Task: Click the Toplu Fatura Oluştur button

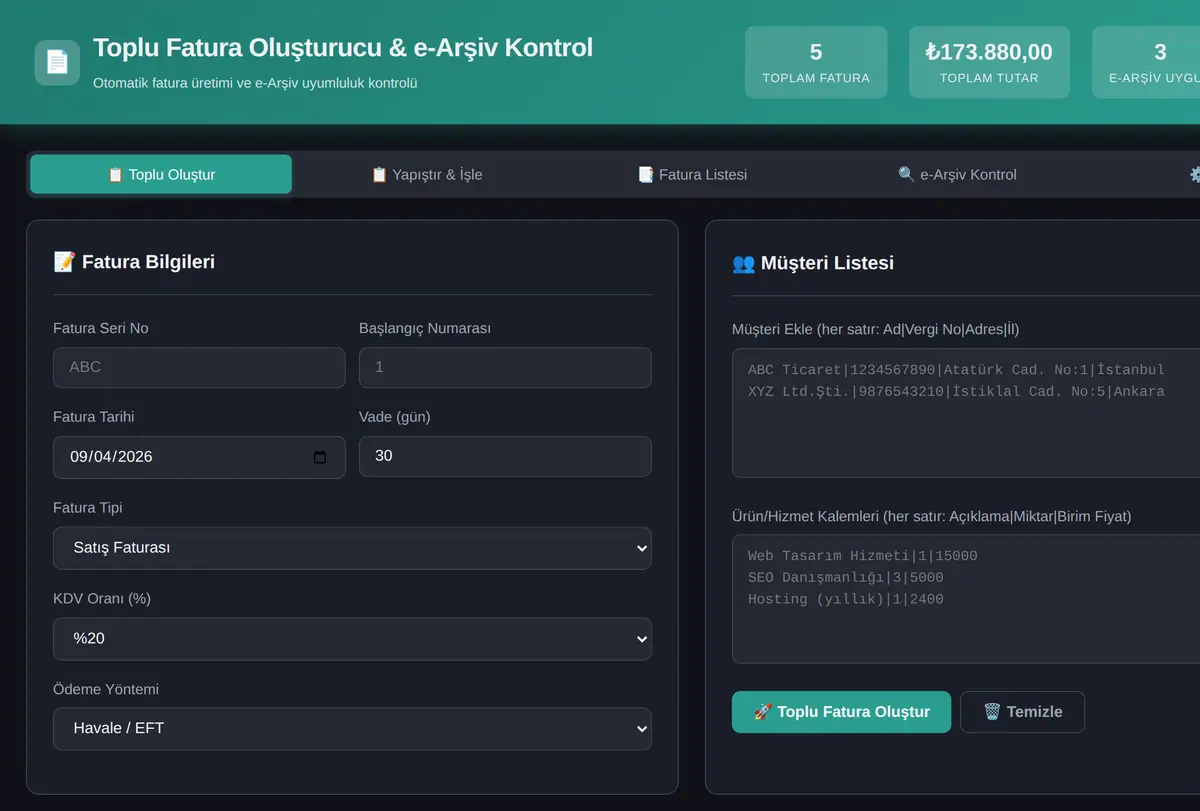Action: pyautogui.click(x=841, y=712)
